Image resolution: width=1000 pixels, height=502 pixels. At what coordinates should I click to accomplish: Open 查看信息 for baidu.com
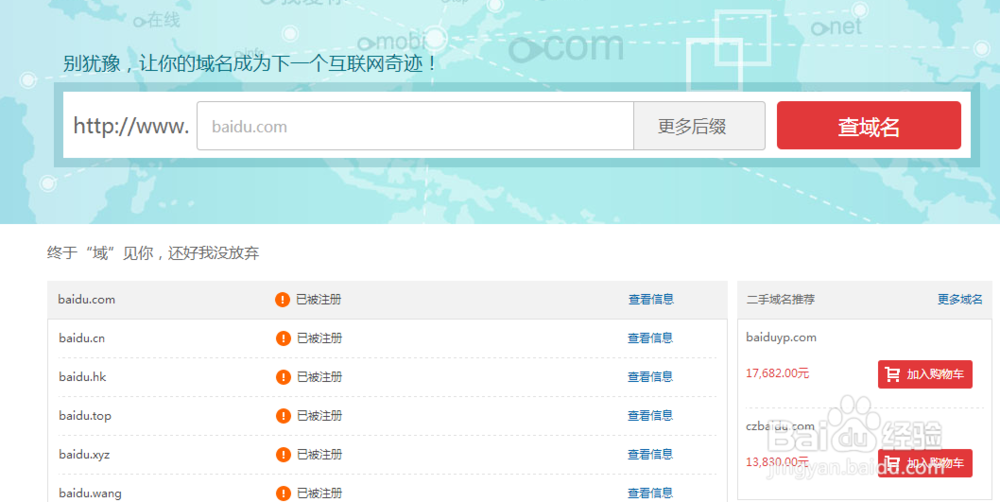click(651, 299)
